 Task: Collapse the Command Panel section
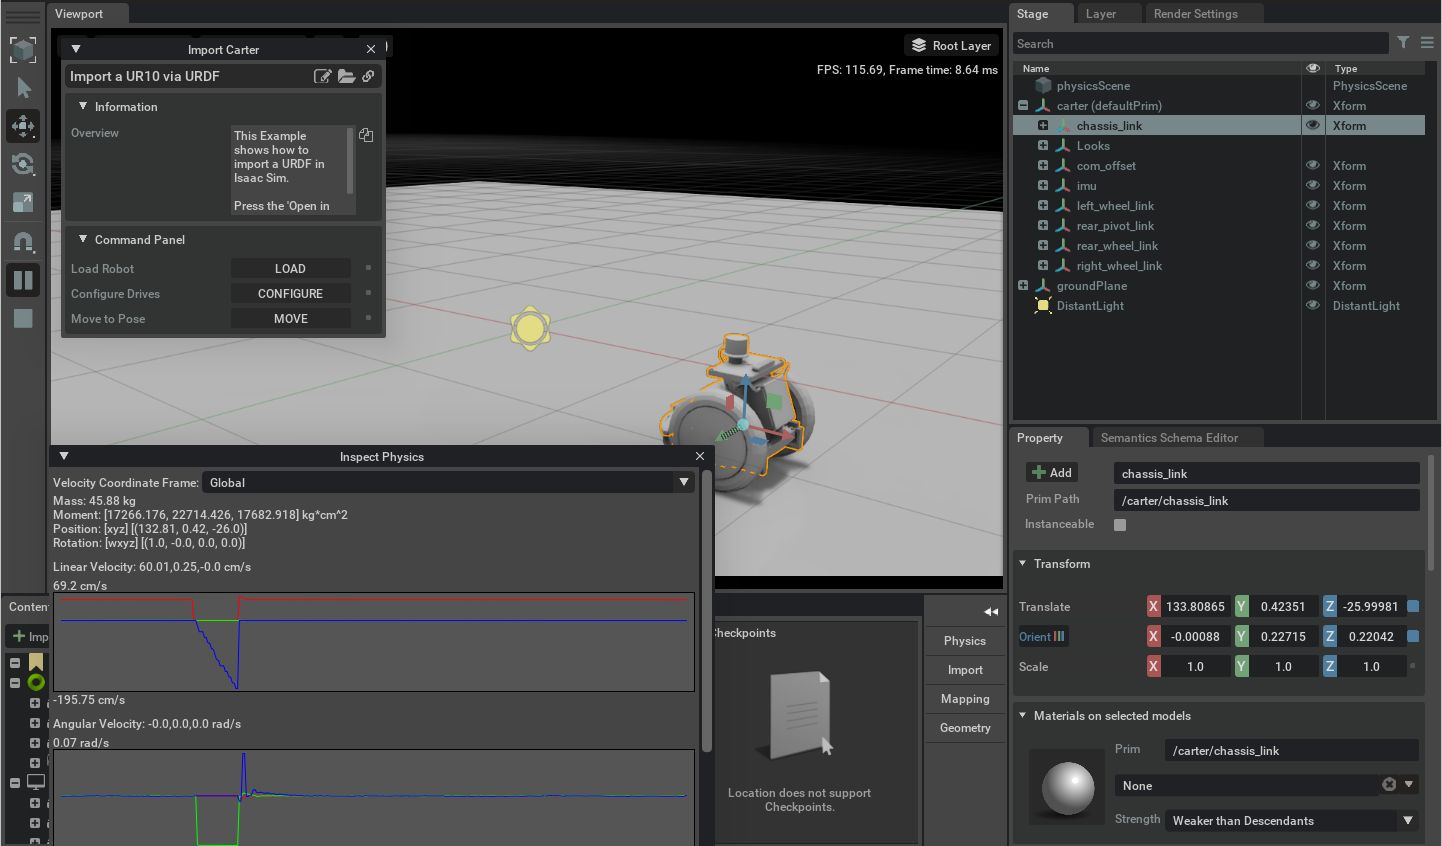(x=83, y=239)
